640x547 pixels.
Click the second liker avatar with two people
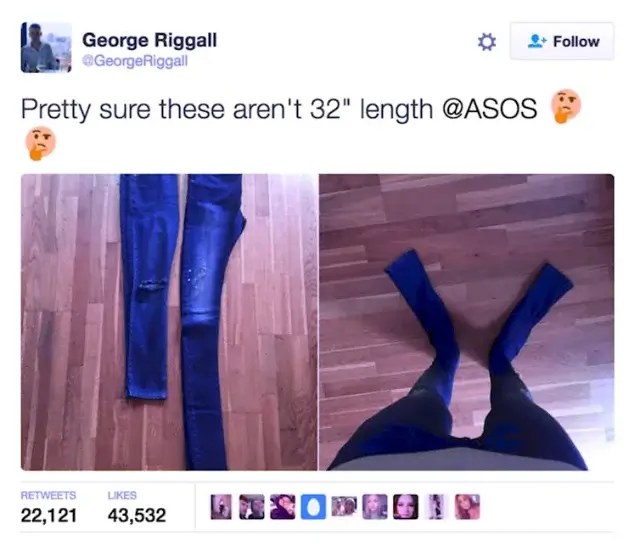(x=252, y=507)
